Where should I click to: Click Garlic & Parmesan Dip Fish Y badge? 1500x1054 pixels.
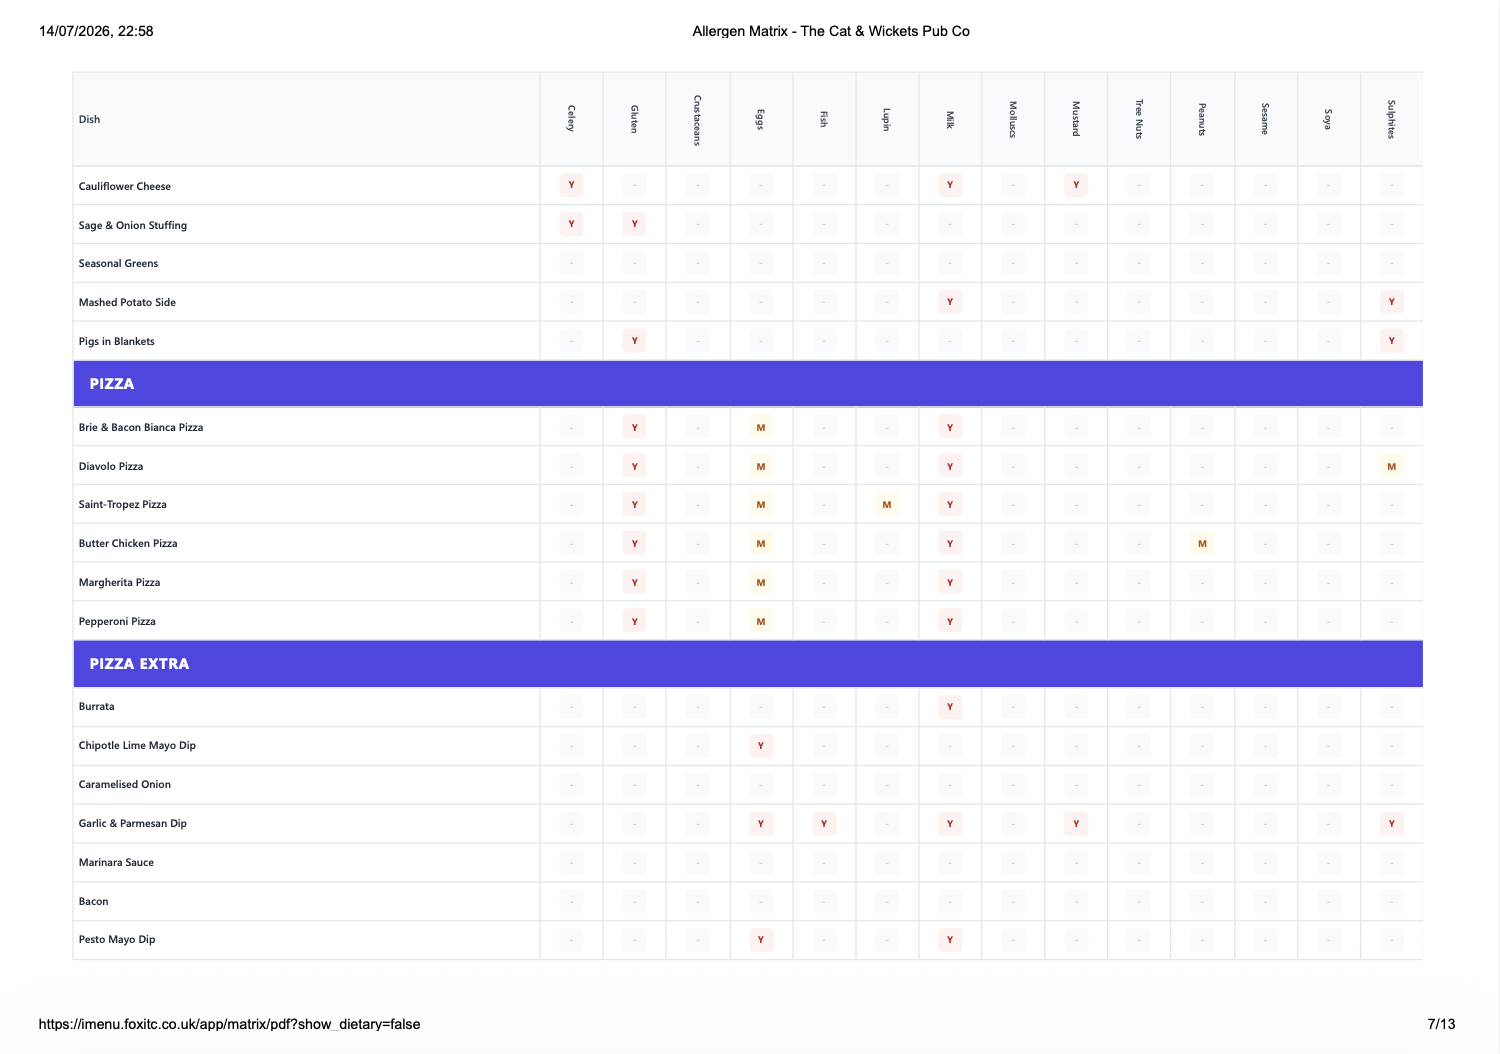point(824,823)
